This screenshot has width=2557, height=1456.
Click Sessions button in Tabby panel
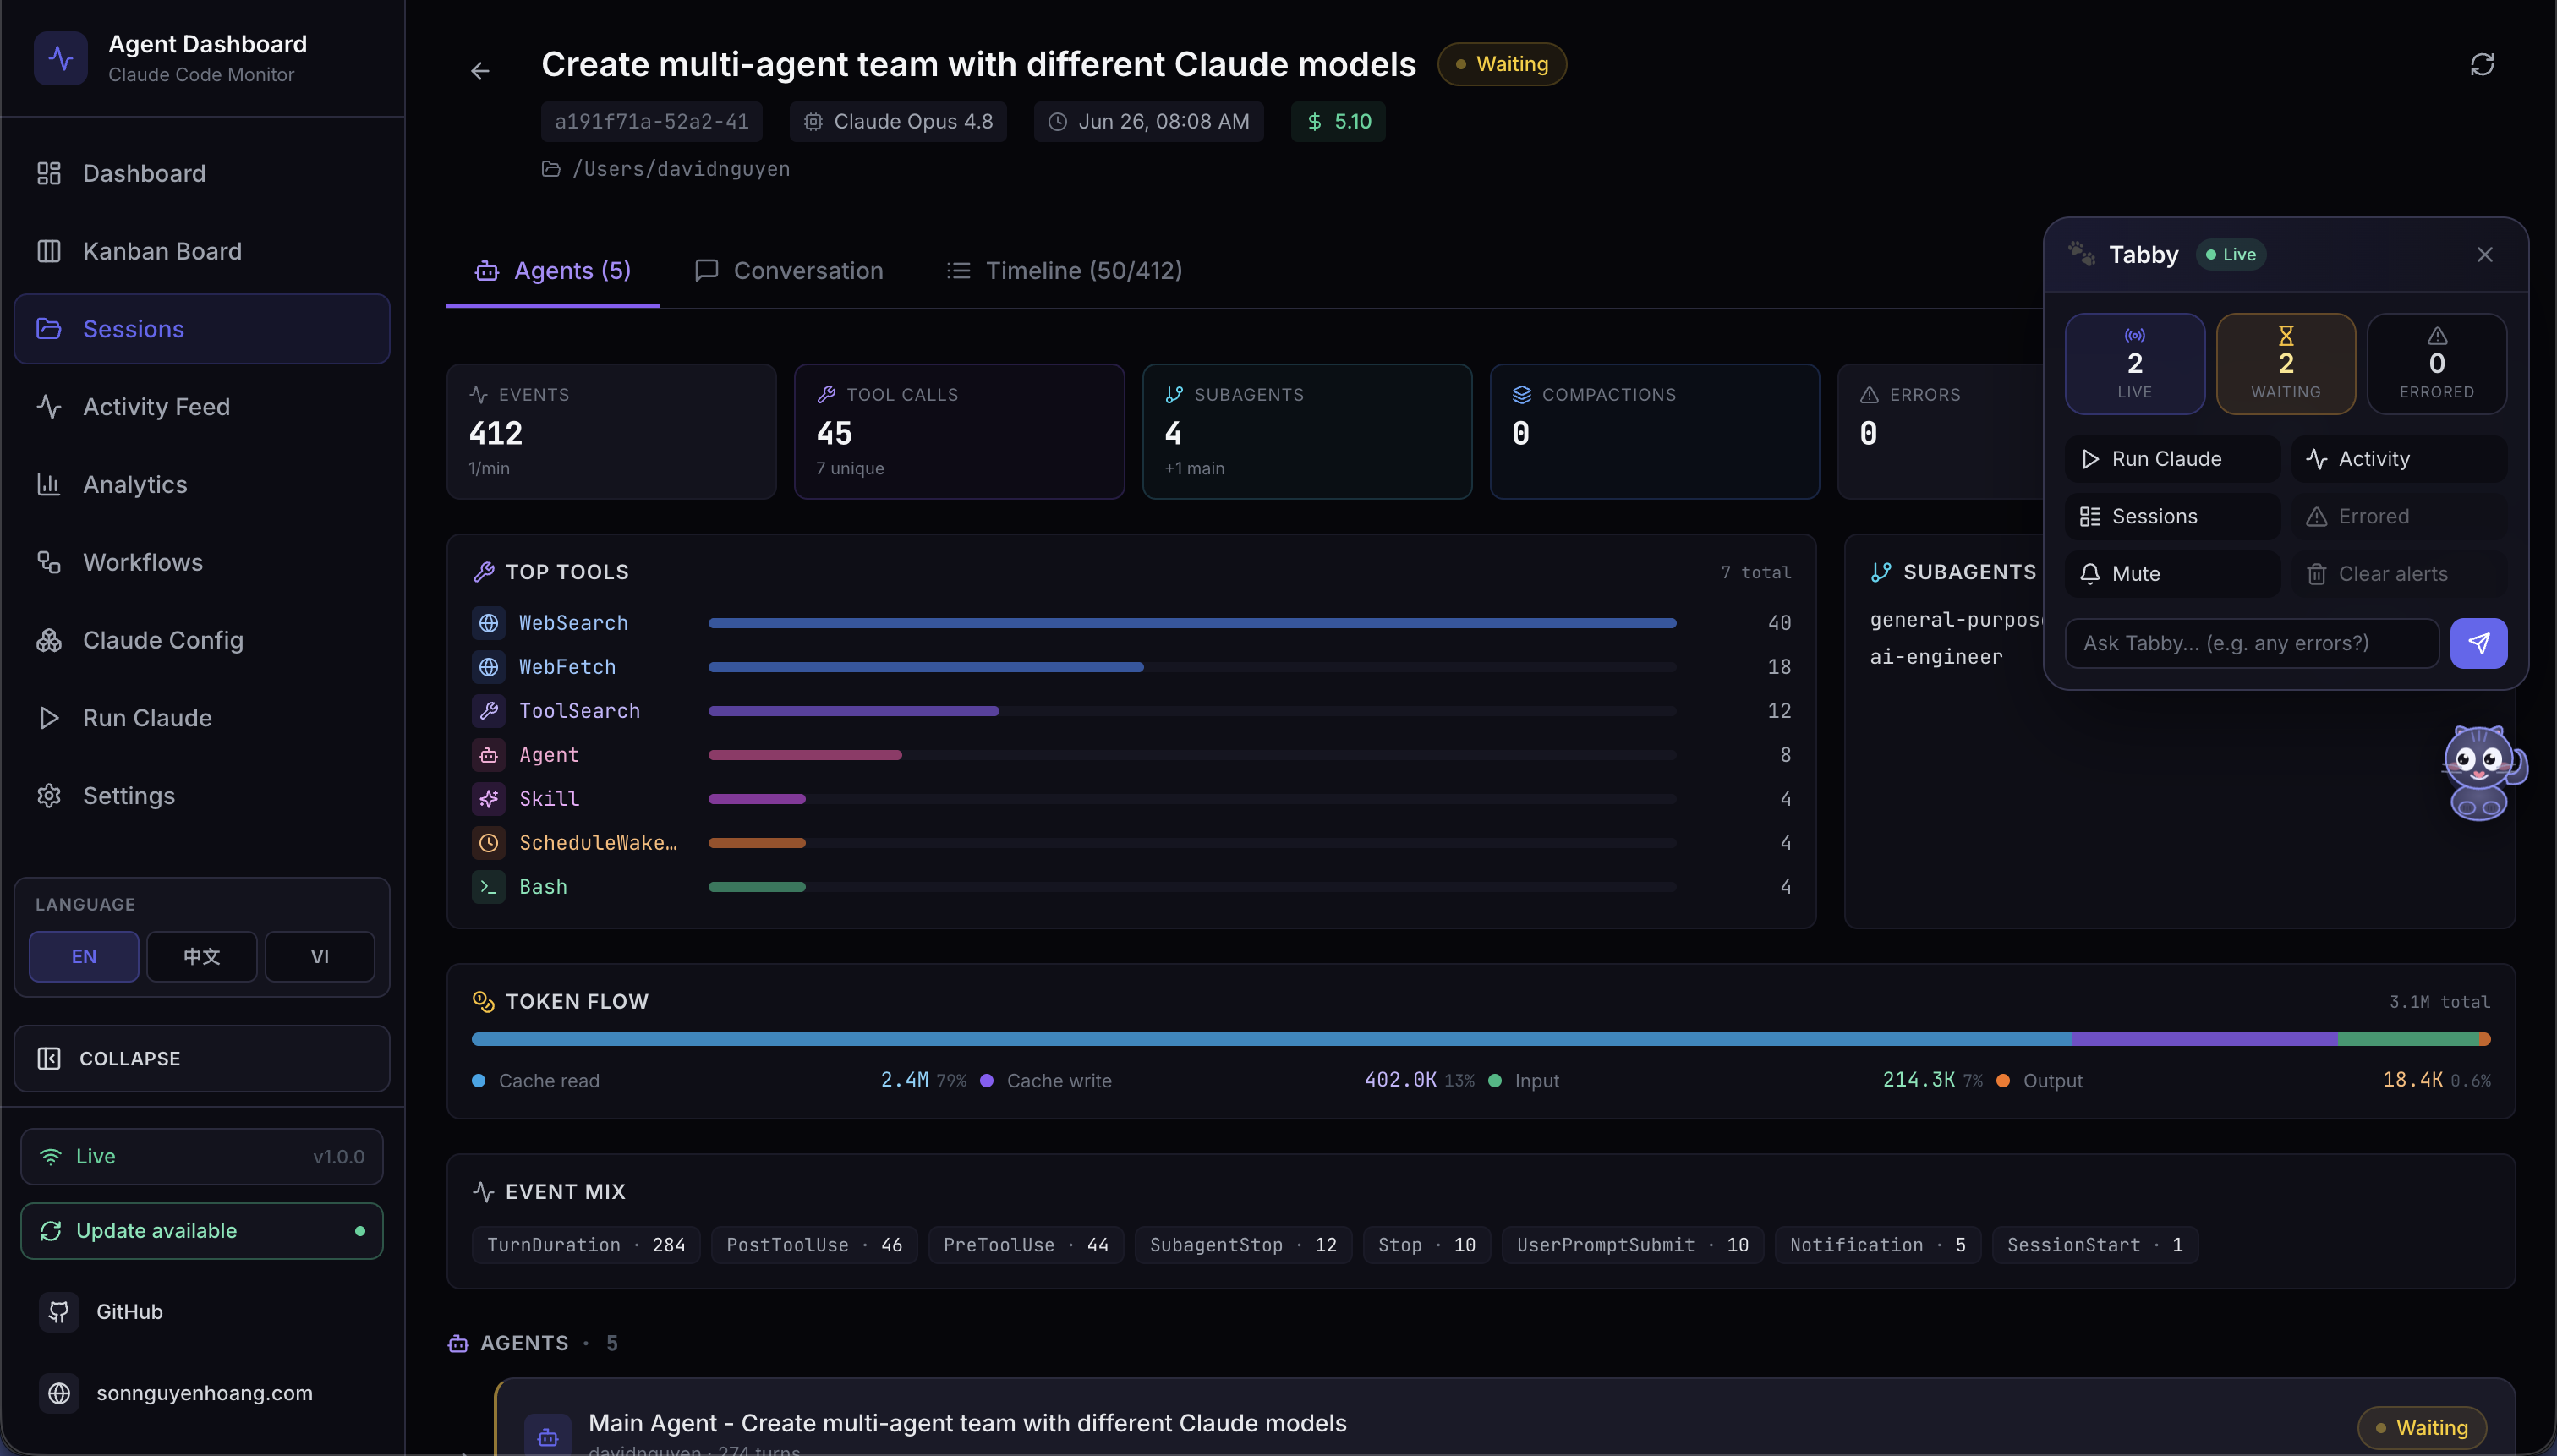(x=2173, y=517)
